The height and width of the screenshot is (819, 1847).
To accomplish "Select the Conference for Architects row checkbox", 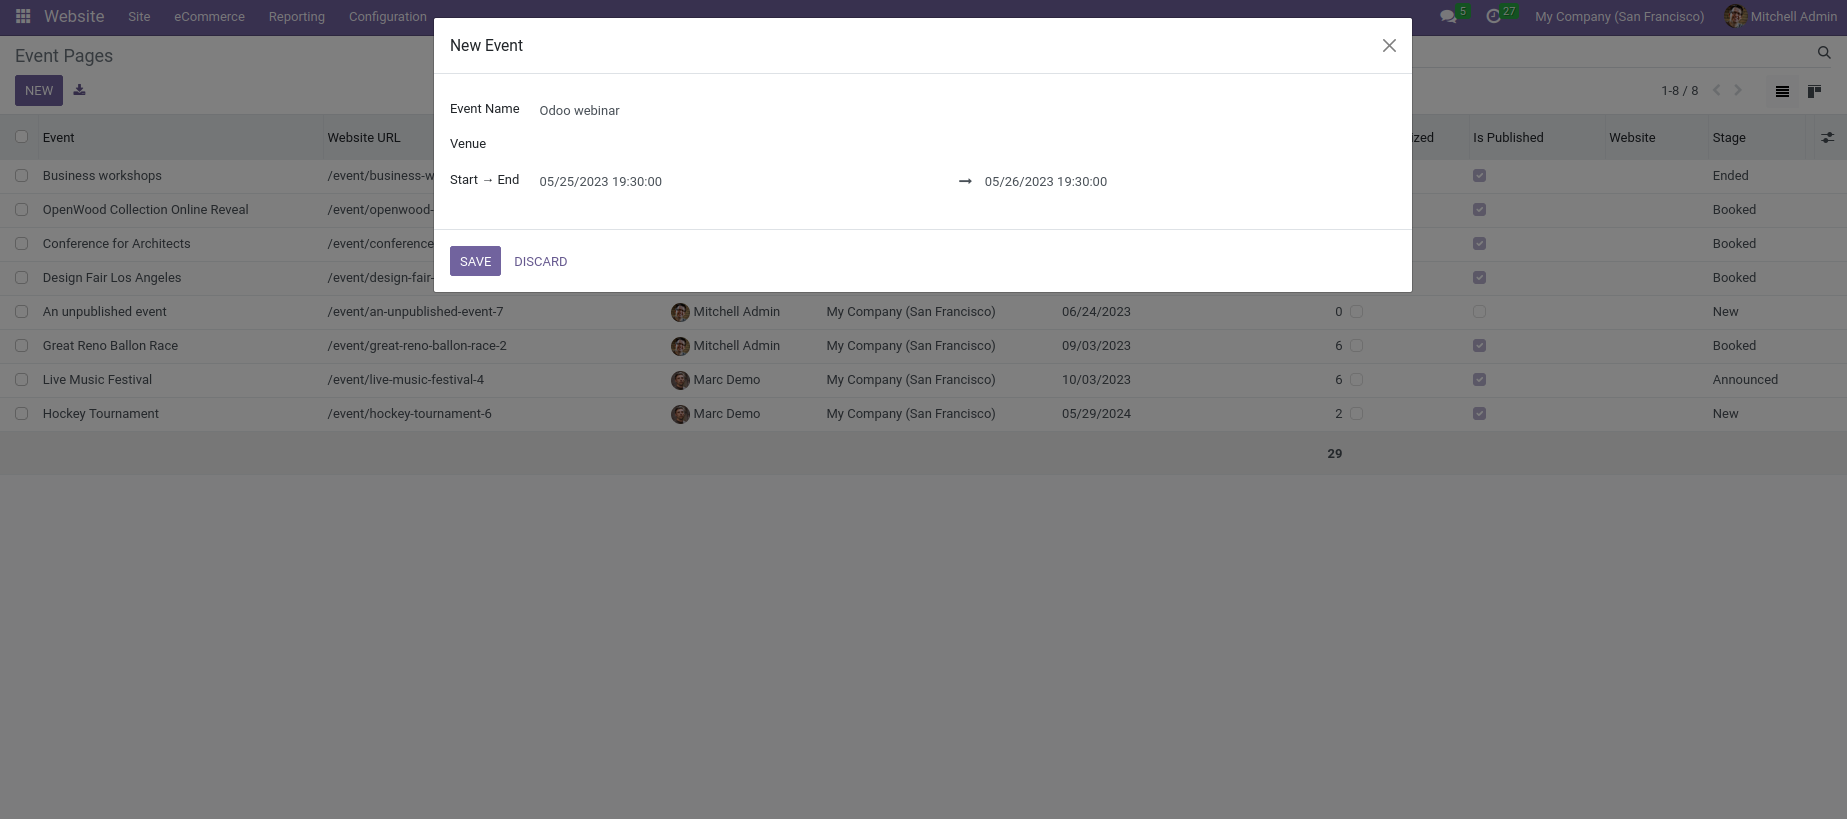I will pos(21,244).
